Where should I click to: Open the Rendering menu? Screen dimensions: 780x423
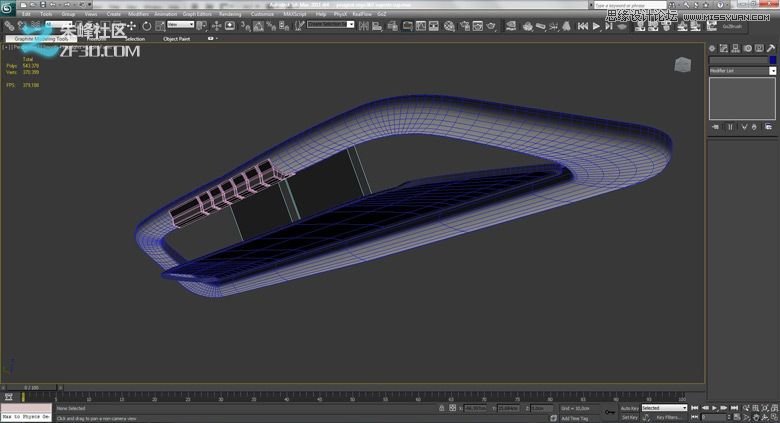230,14
